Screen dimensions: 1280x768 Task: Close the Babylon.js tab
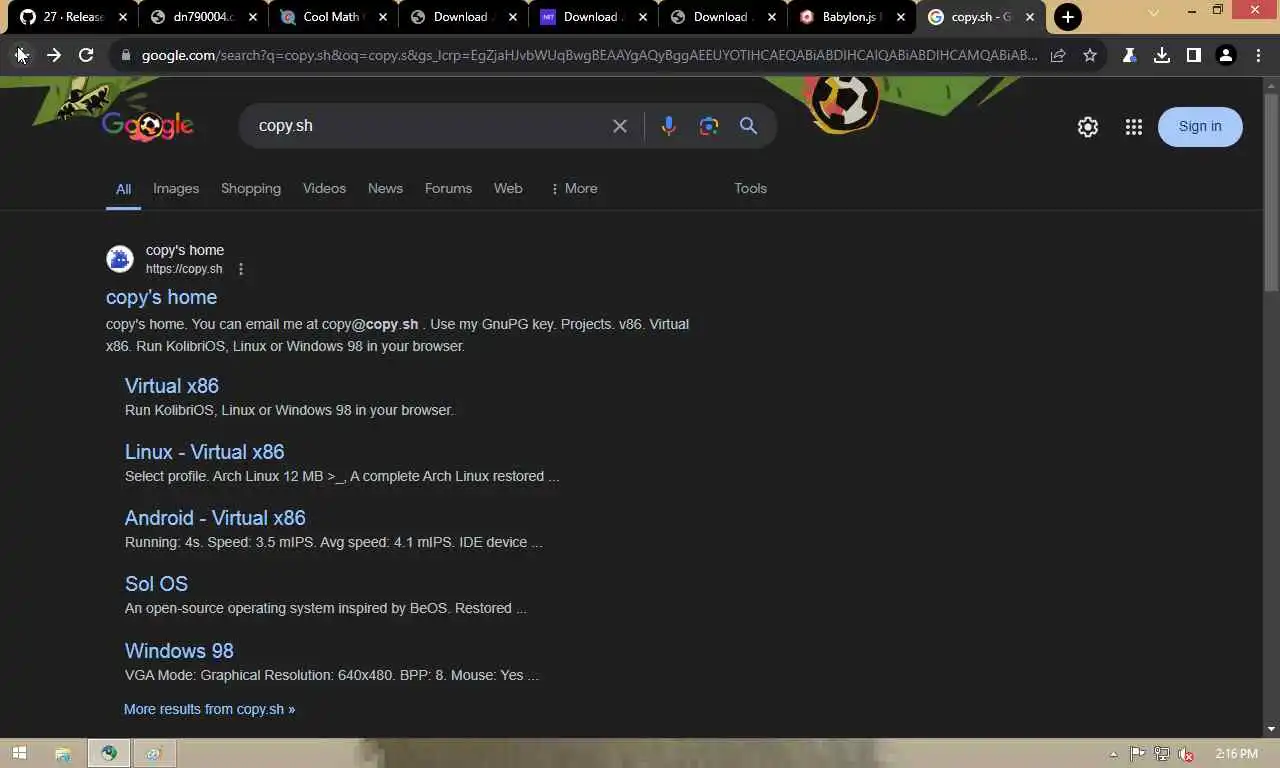point(900,17)
